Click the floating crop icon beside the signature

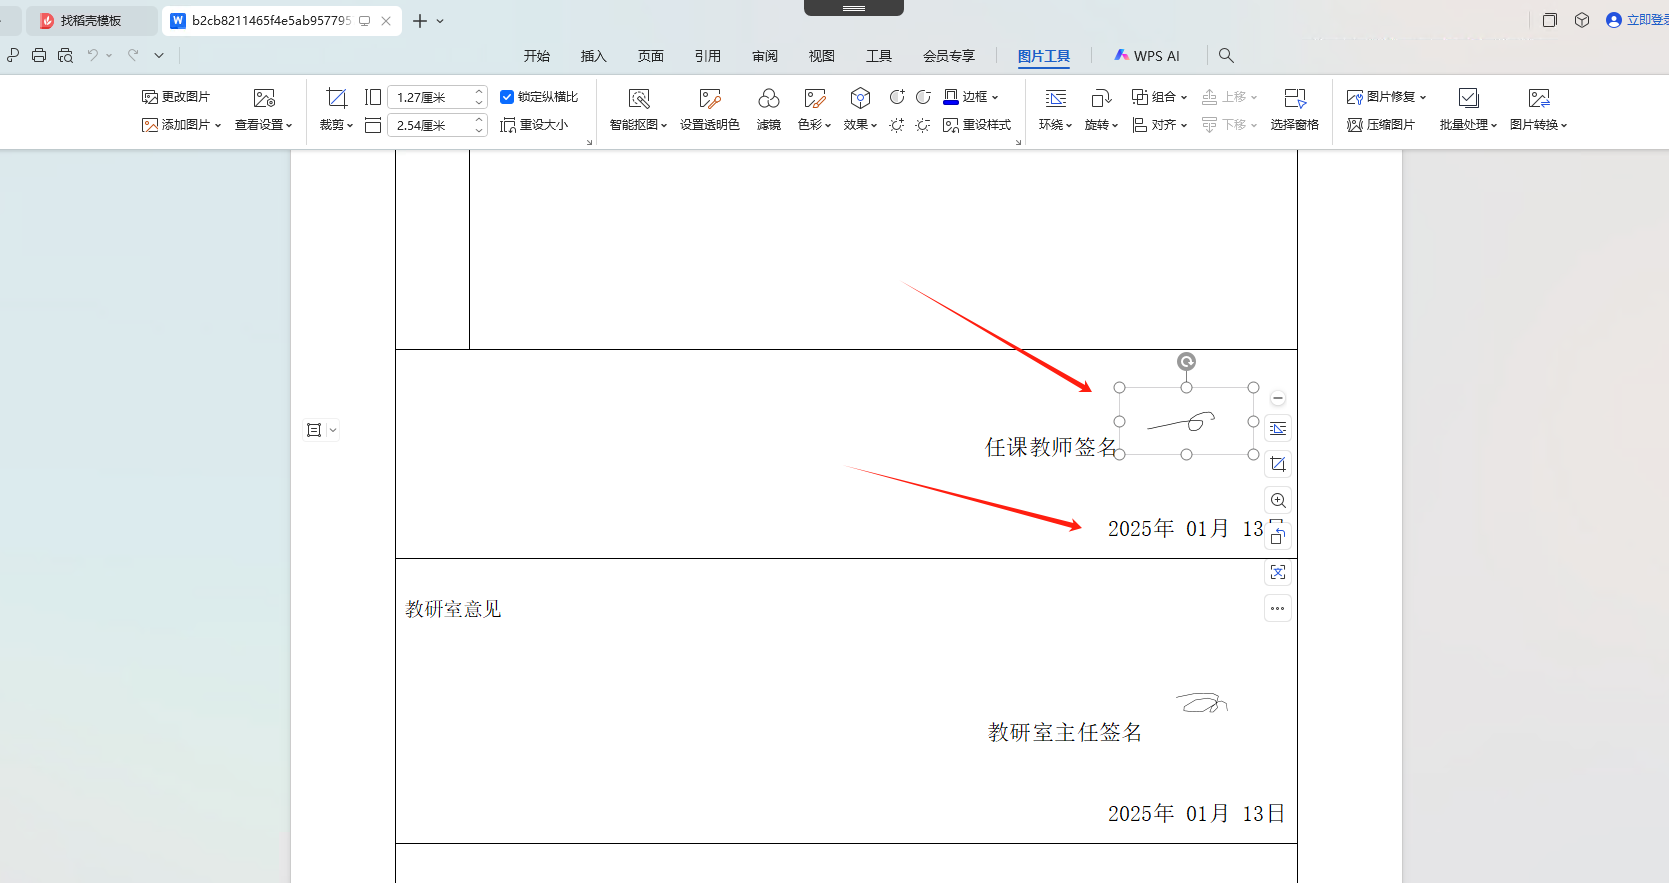pyautogui.click(x=1278, y=464)
